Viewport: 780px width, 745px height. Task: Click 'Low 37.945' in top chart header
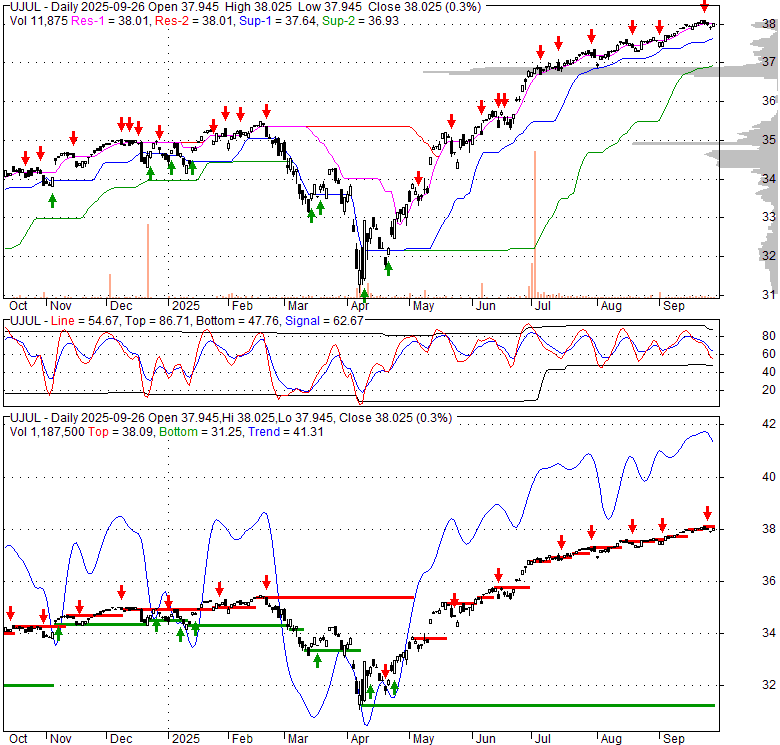328,7
